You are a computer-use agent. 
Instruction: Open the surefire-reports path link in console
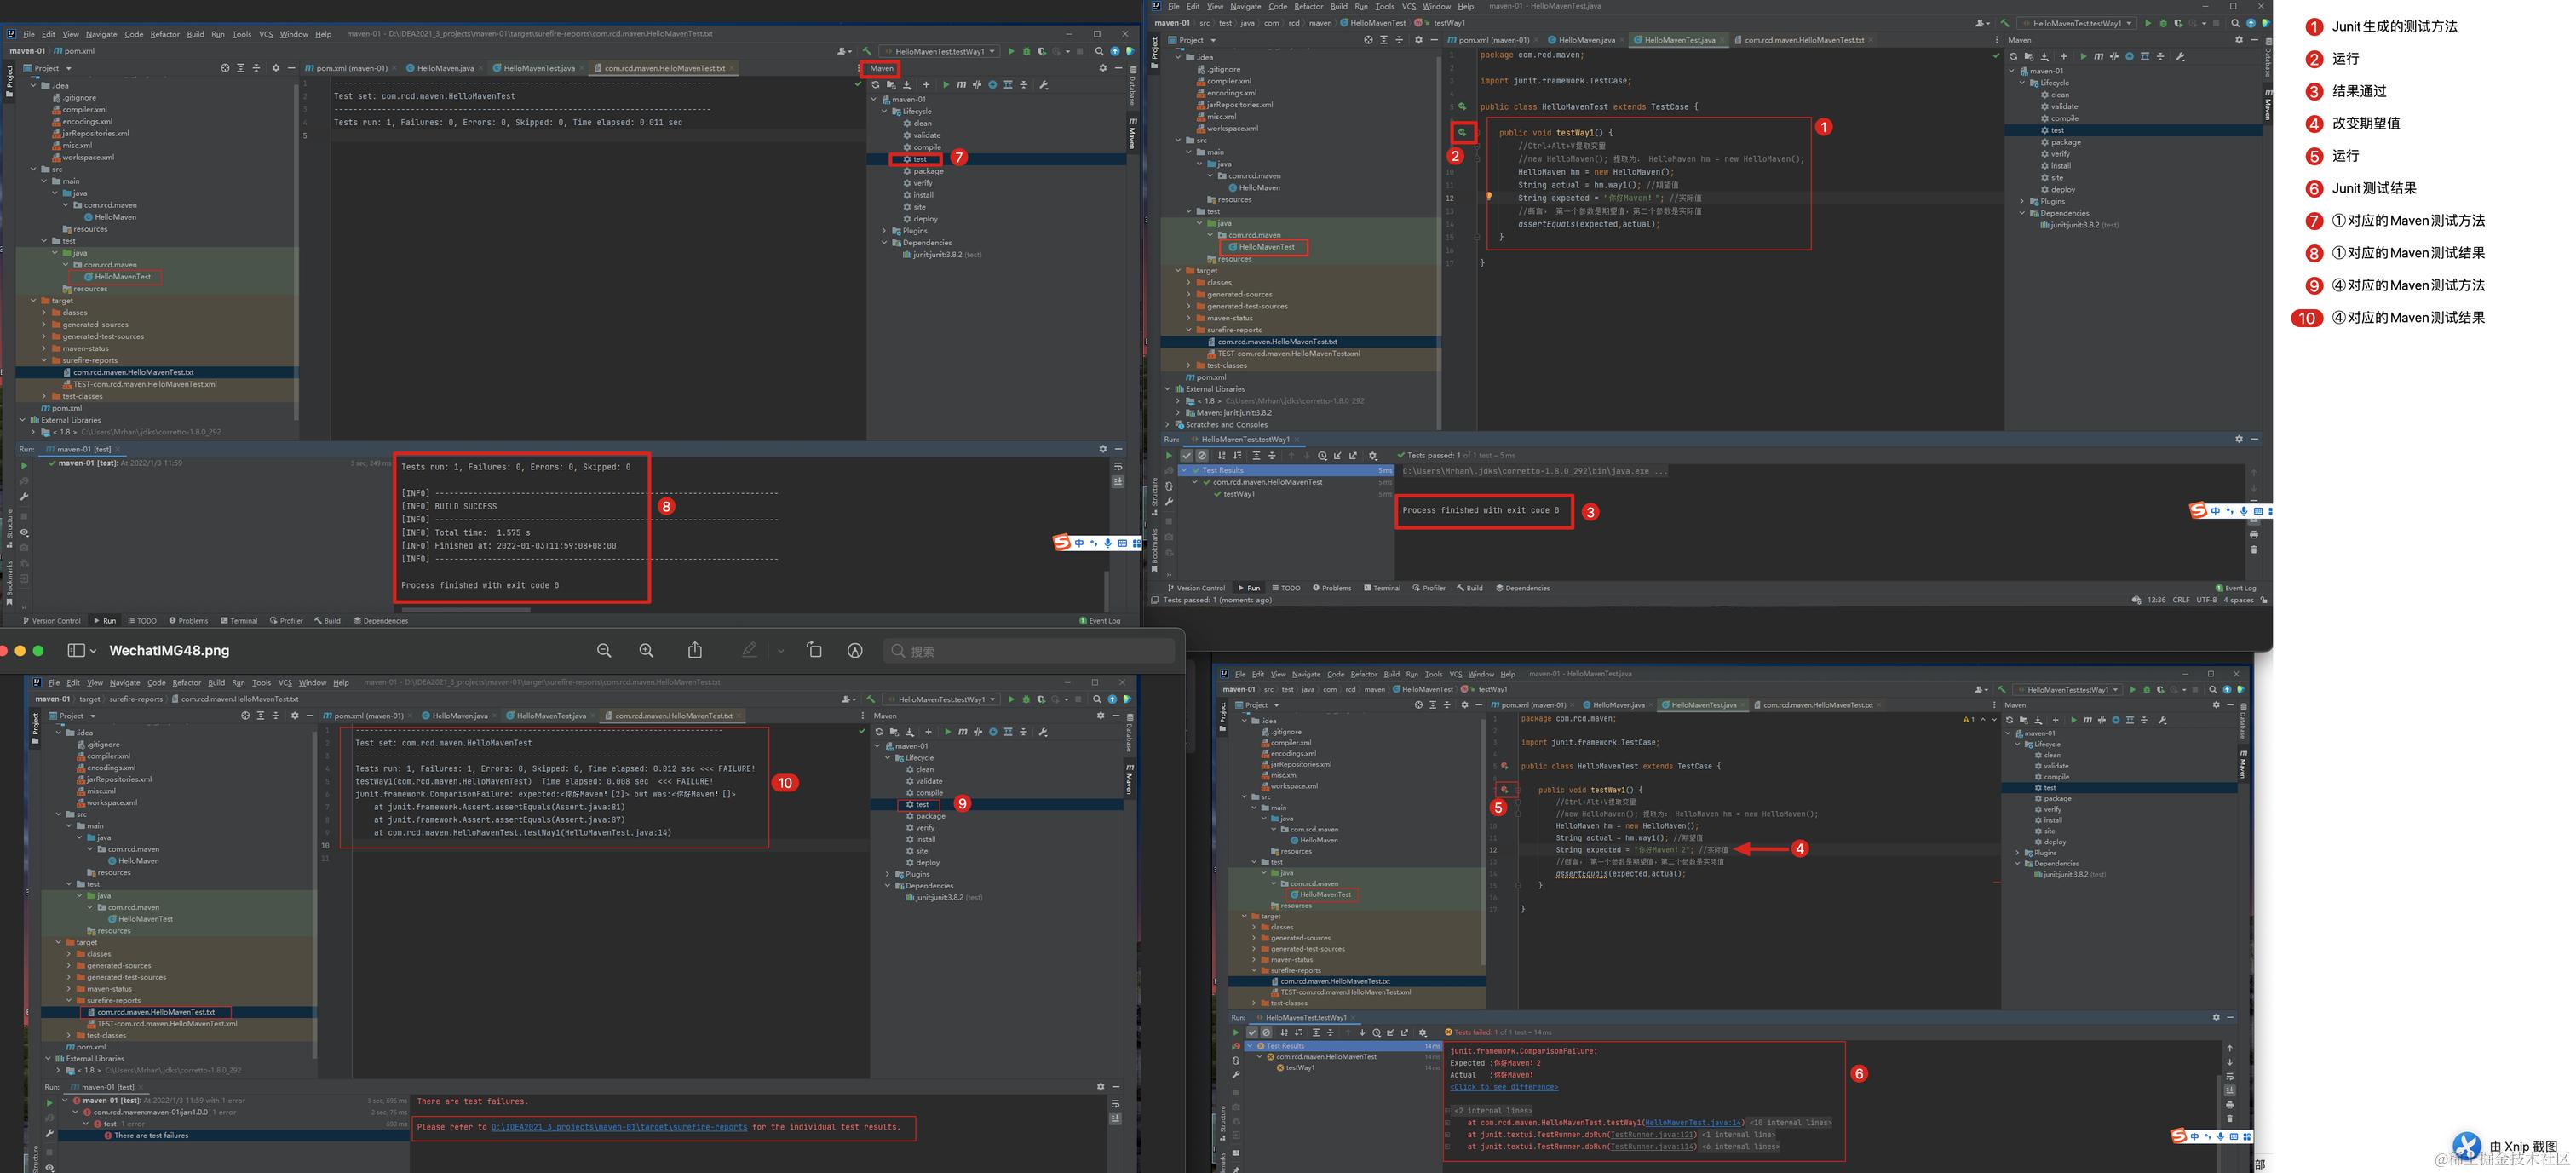coord(619,1127)
